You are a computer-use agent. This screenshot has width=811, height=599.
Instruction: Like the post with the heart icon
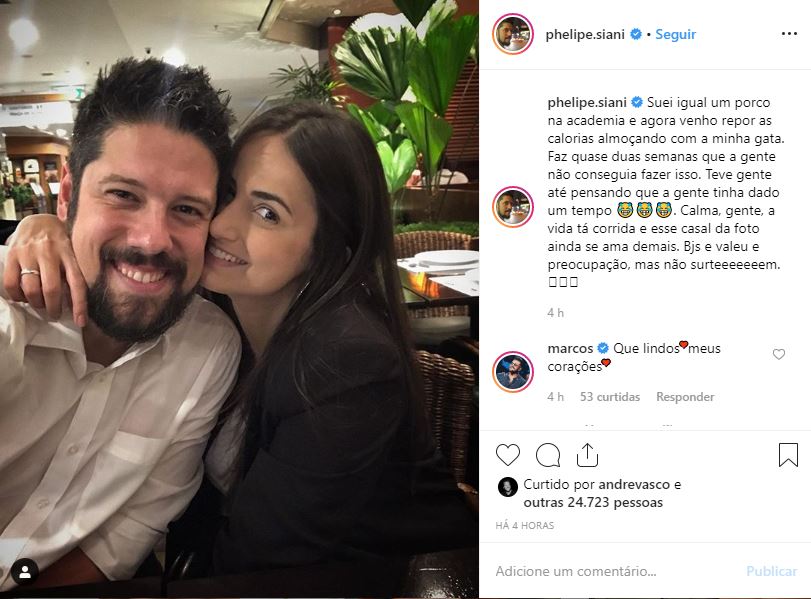(507, 455)
